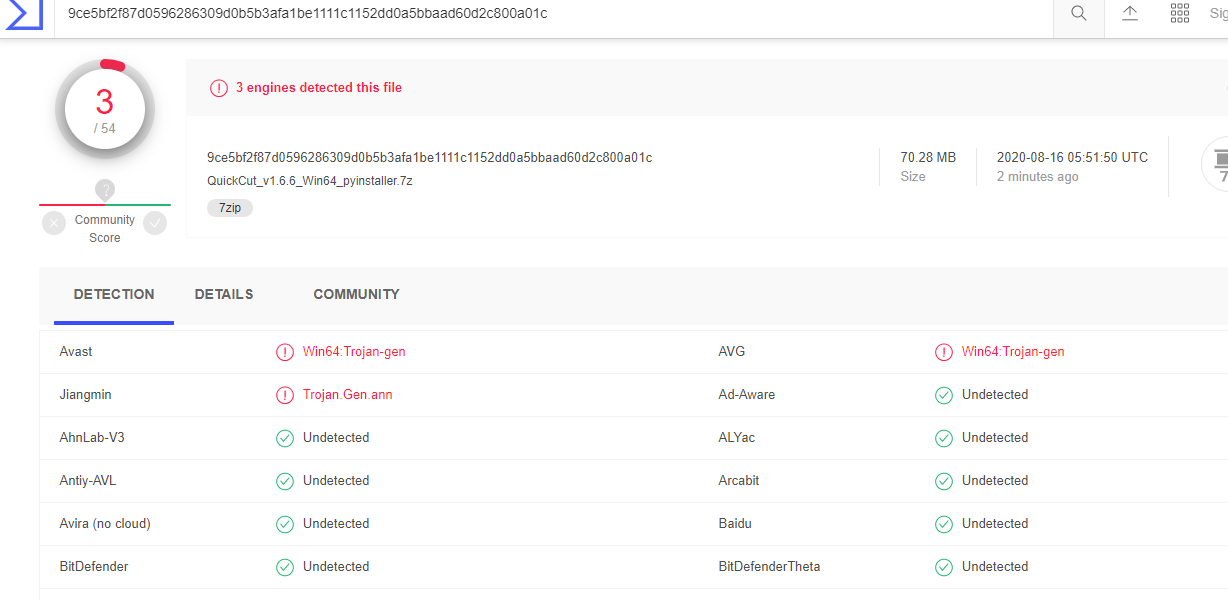The height and width of the screenshot is (600, 1228).
Task: Click the upload file icon
Action: (1130, 14)
